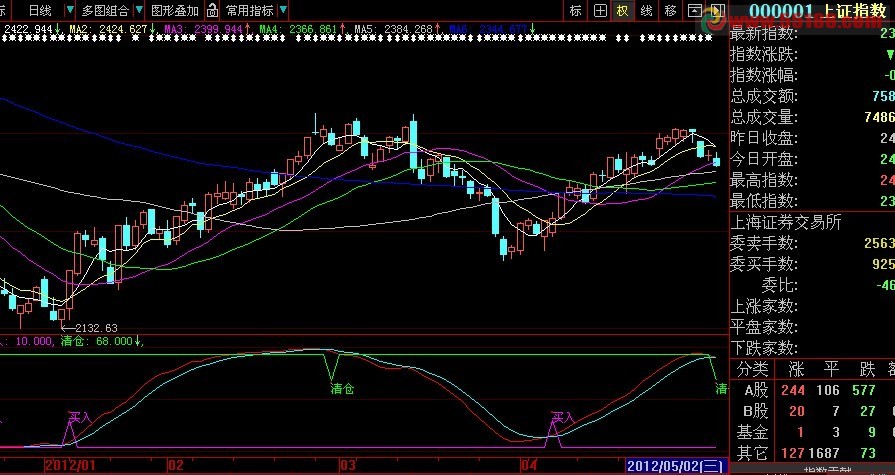This screenshot has height=475, width=895.
Task: Click the 今日开盘 row label
Action: point(764,159)
